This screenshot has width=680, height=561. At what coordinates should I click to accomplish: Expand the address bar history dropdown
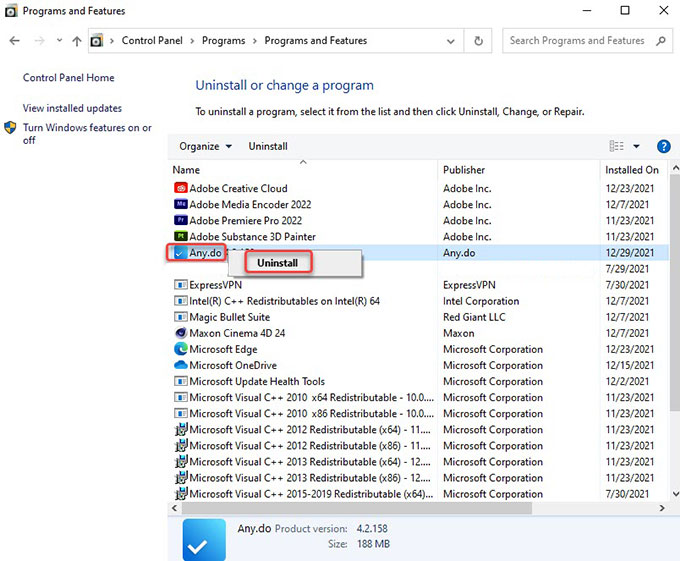[451, 41]
